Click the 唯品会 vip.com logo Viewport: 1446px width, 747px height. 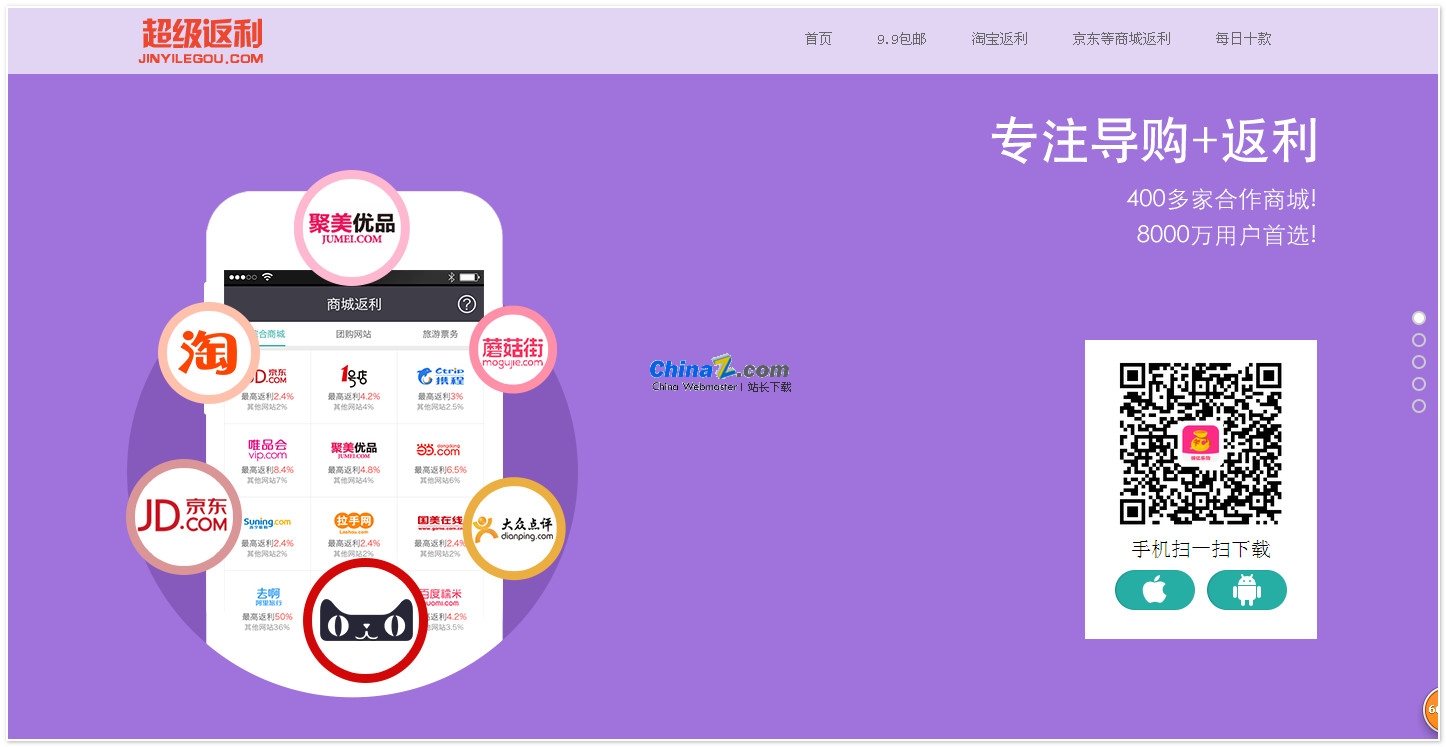pos(268,449)
